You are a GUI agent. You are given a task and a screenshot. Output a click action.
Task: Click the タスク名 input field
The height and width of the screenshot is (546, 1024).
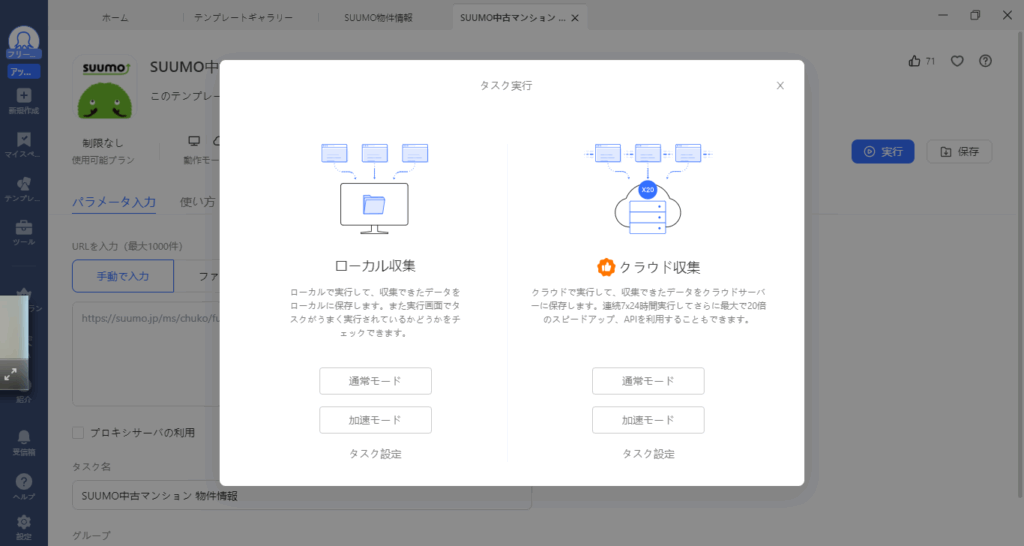302,496
